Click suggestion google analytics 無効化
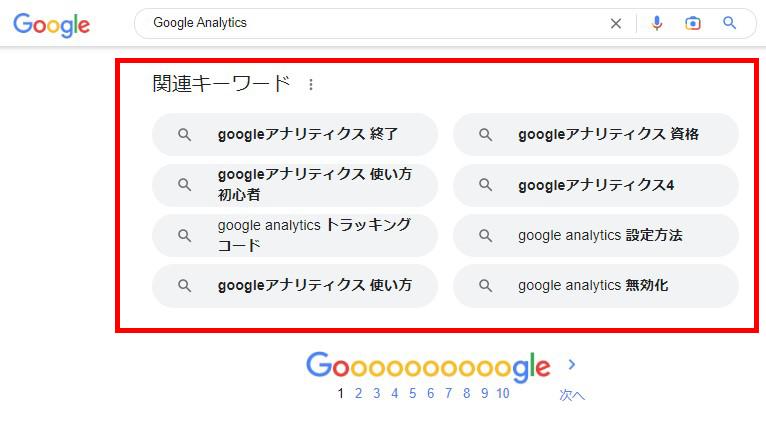The height and width of the screenshot is (423, 766). tap(596, 286)
